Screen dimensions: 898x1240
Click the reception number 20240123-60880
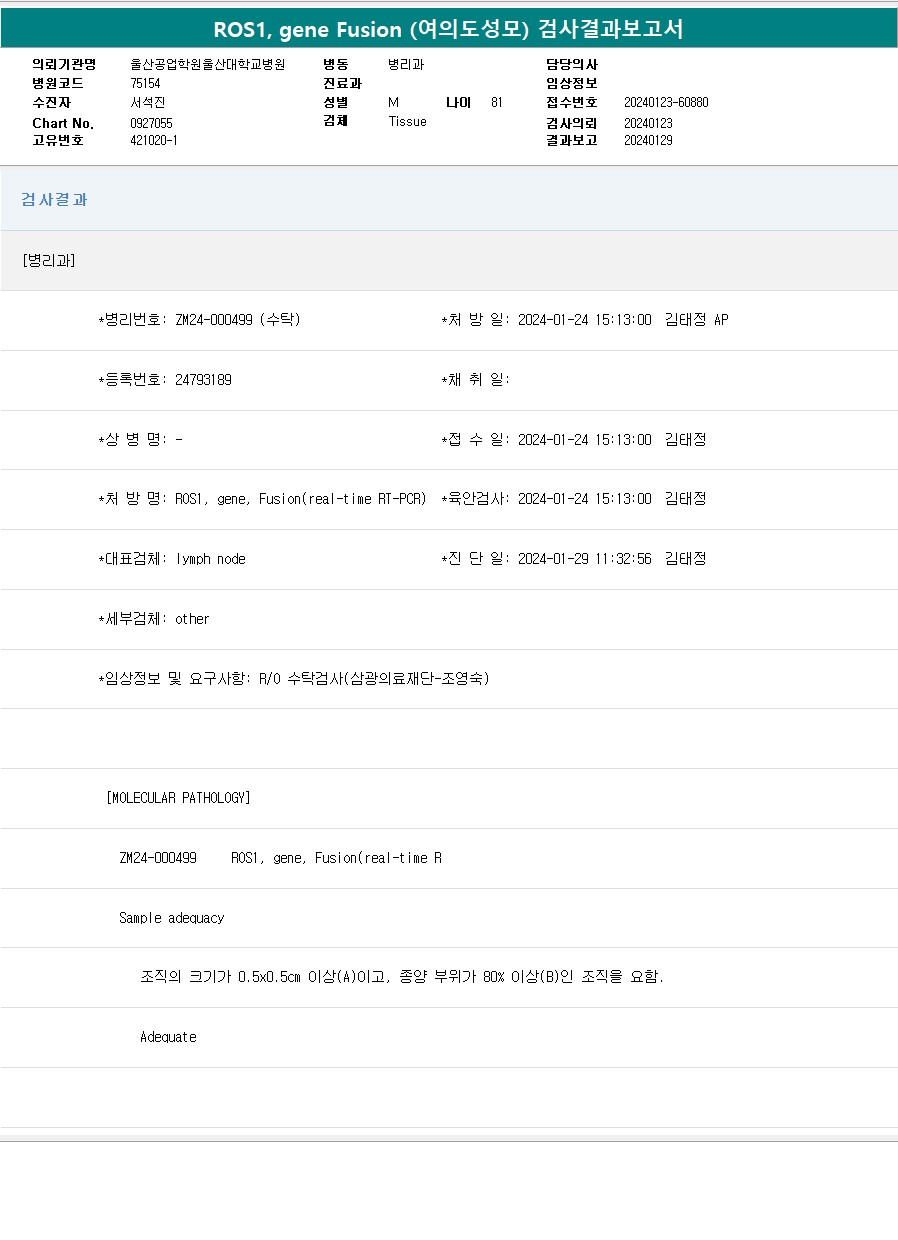666,102
